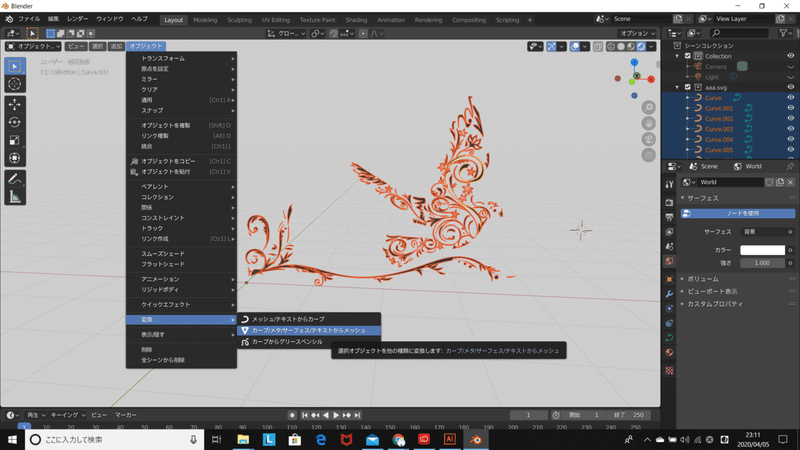Toggle X-ray display in viewport
The height and width of the screenshot is (450, 800).
coord(597,46)
